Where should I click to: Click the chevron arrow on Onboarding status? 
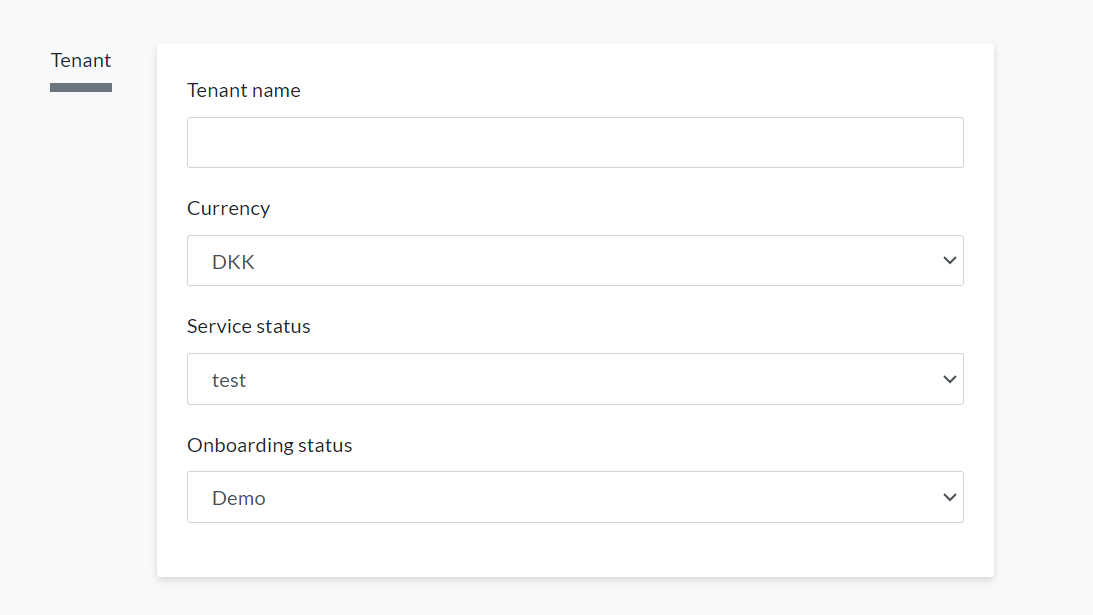point(949,497)
